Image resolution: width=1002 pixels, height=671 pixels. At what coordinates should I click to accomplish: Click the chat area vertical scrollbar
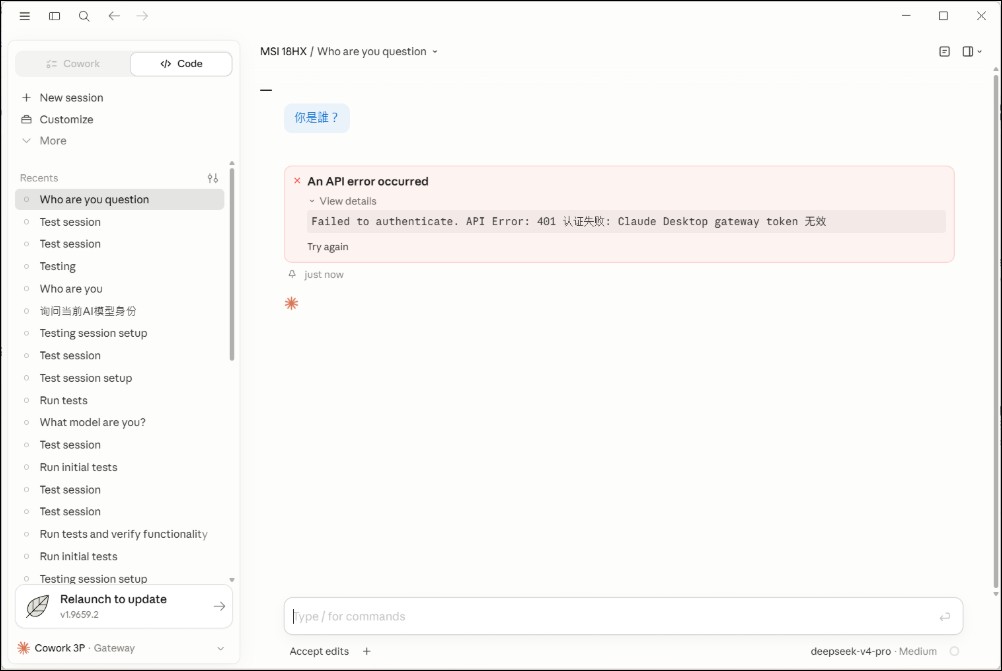point(996,332)
